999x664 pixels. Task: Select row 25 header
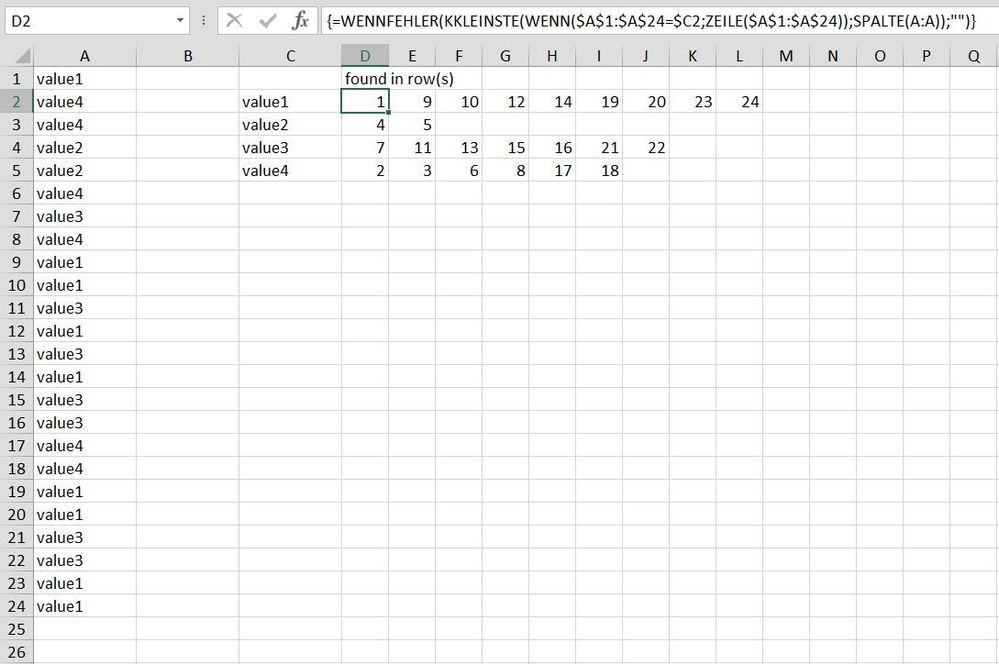[17, 630]
